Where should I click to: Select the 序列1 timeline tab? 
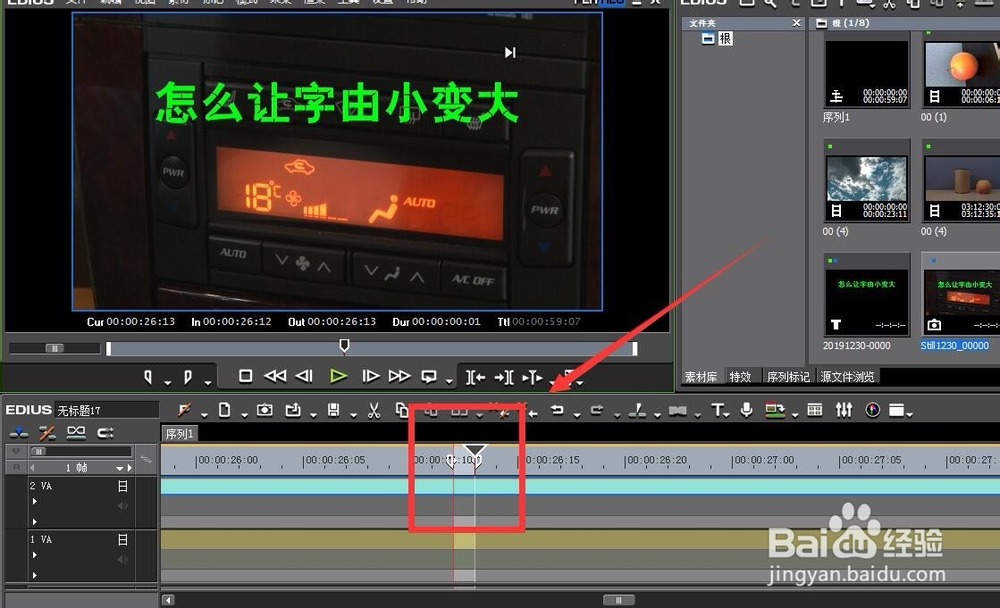(x=179, y=434)
